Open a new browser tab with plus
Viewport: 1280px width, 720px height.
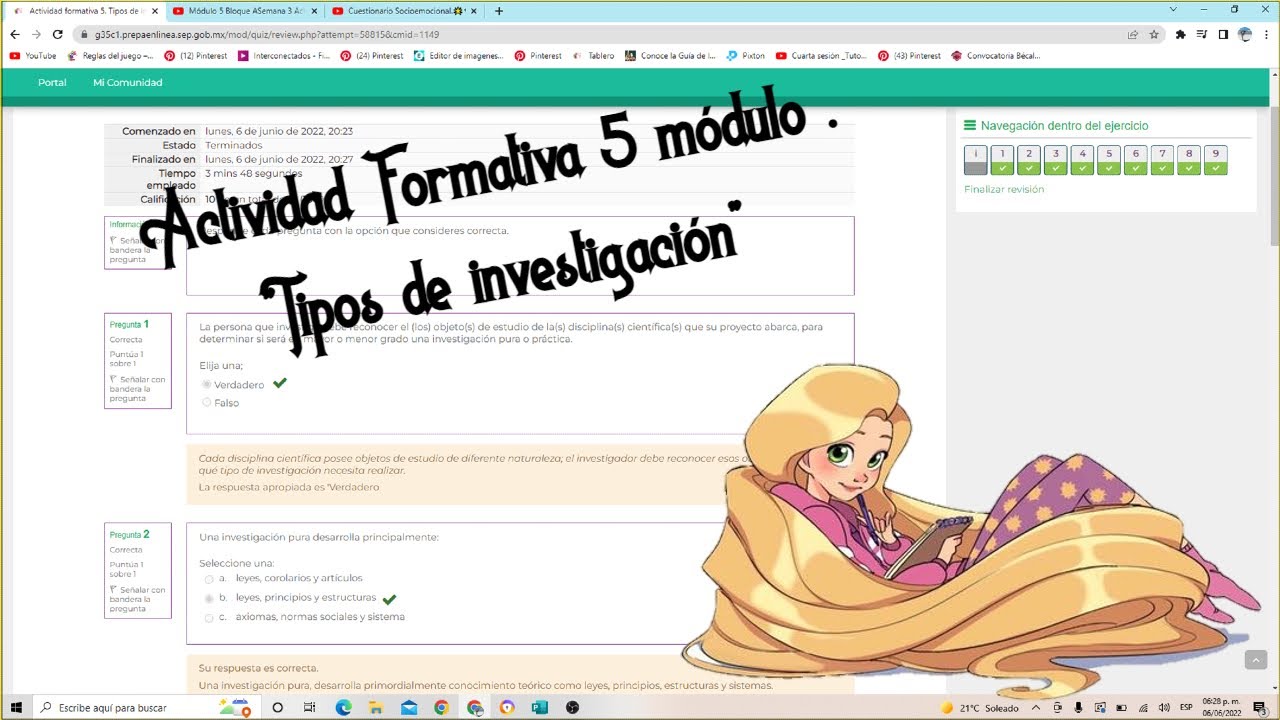coord(499,11)
